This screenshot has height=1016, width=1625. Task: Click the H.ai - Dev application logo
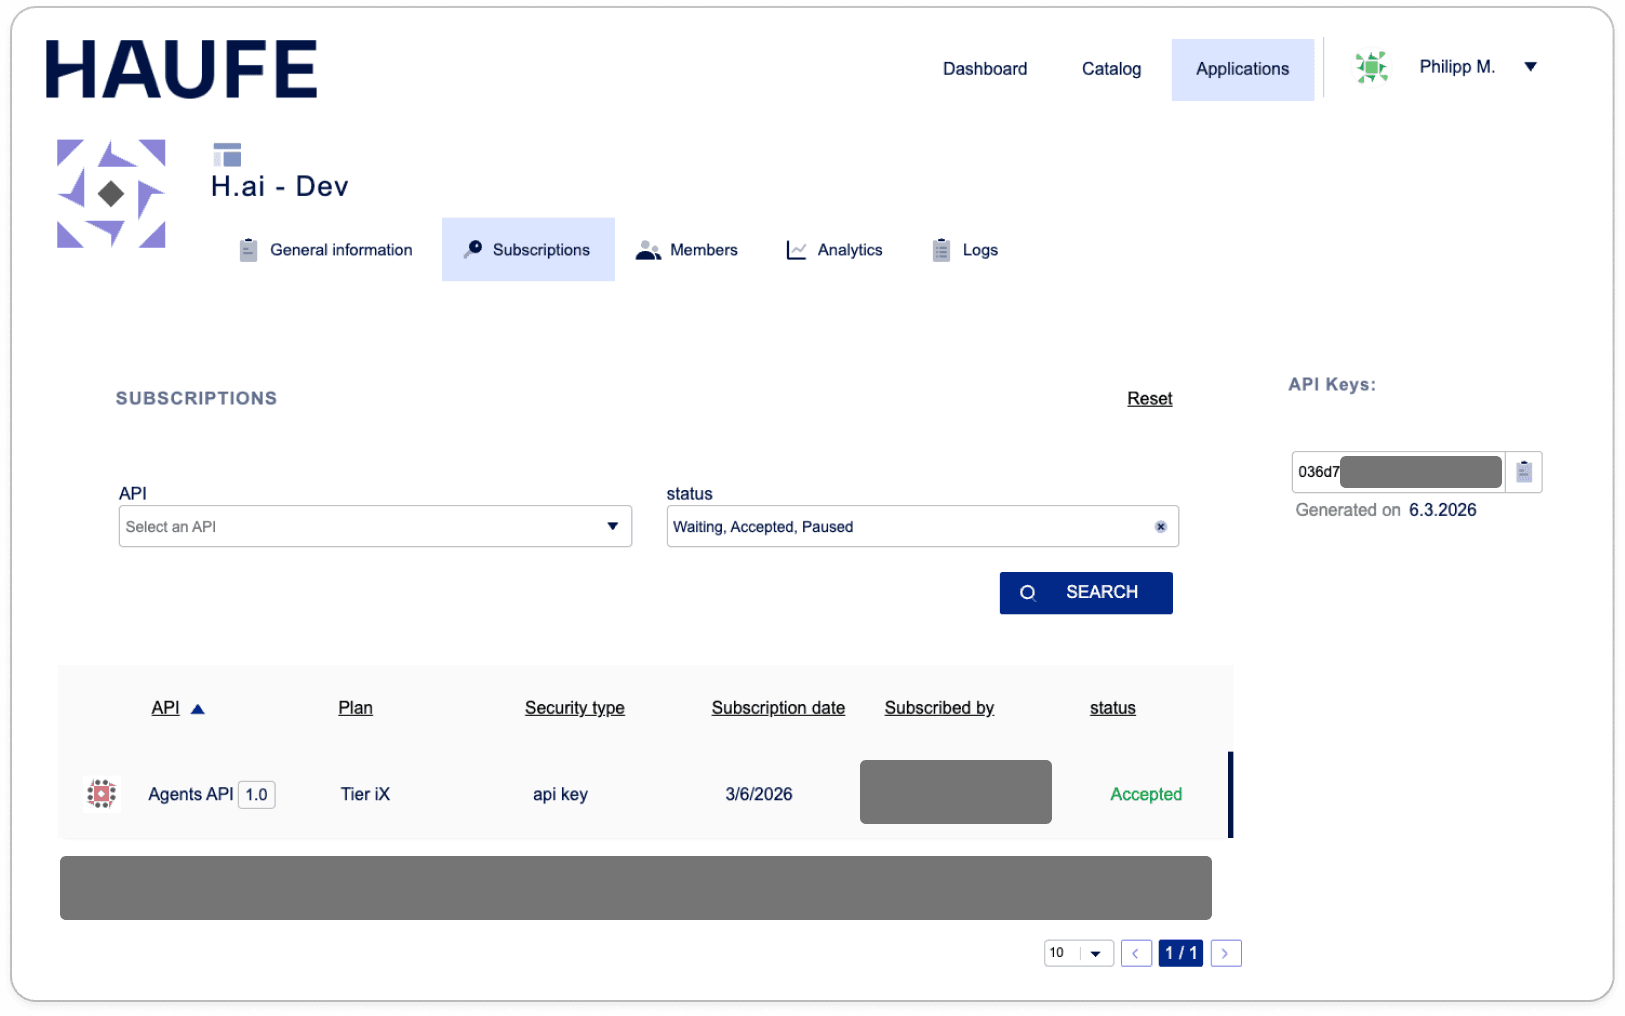(x=111, y=192)
